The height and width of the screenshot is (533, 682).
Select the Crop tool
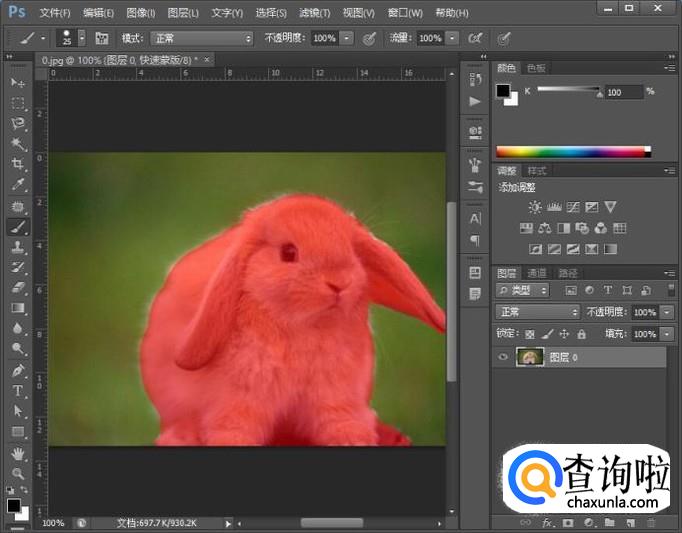[x=18, y=164]
